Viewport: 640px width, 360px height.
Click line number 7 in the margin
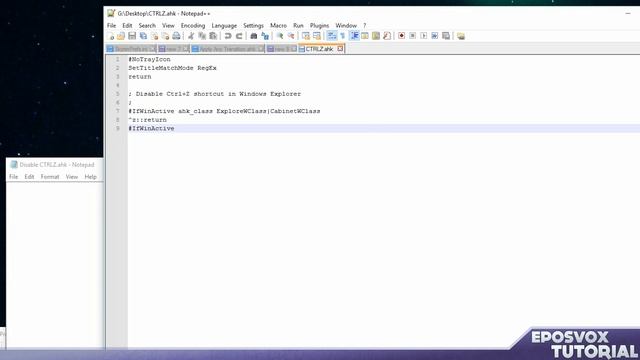(118, 111)
